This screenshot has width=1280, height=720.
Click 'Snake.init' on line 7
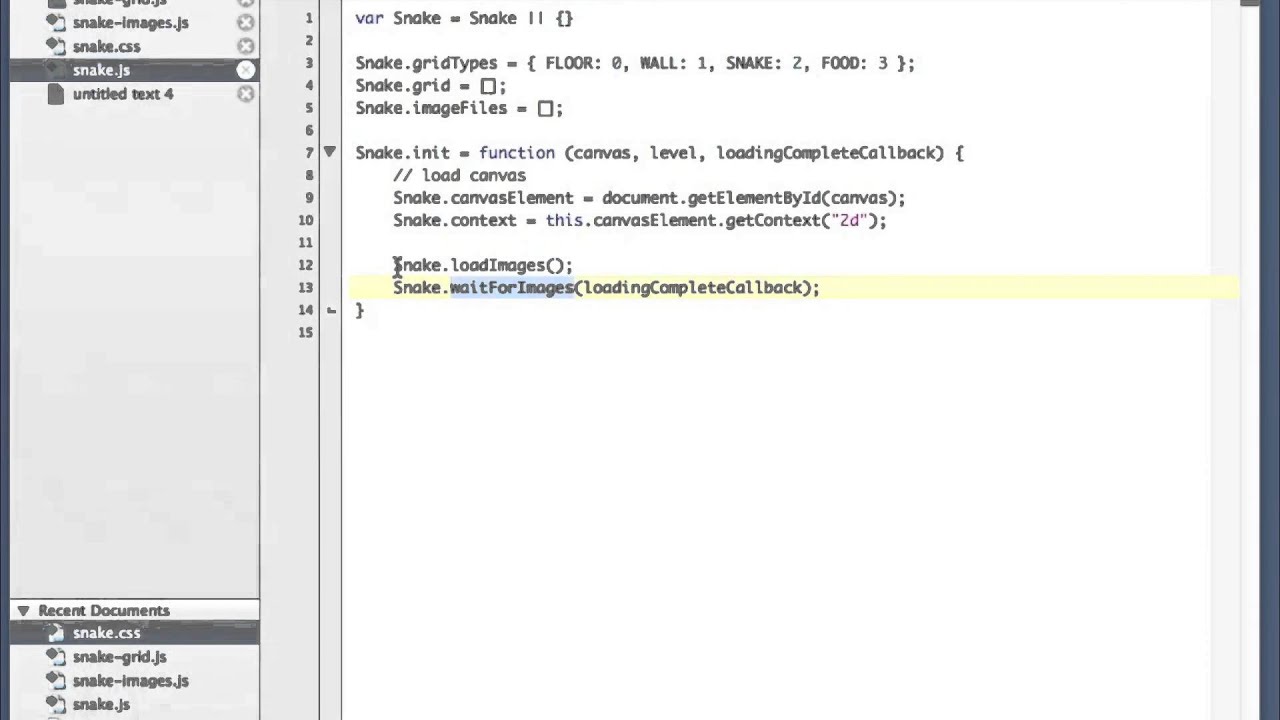click(x=402, y=153)
